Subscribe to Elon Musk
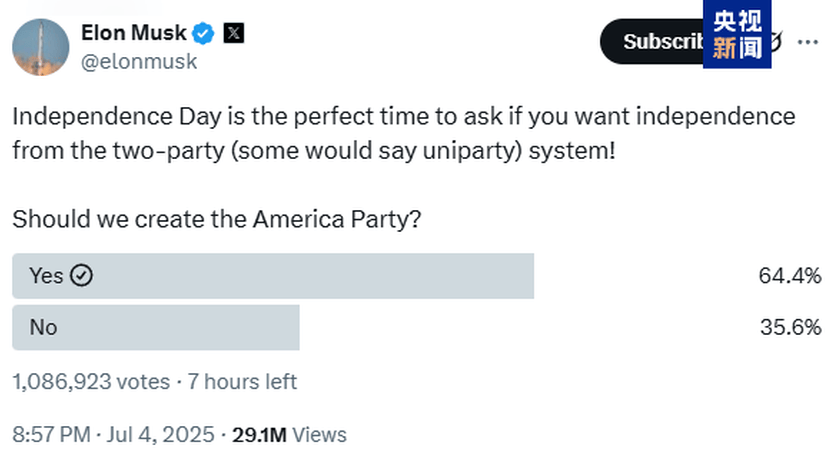 pos(652,41)
